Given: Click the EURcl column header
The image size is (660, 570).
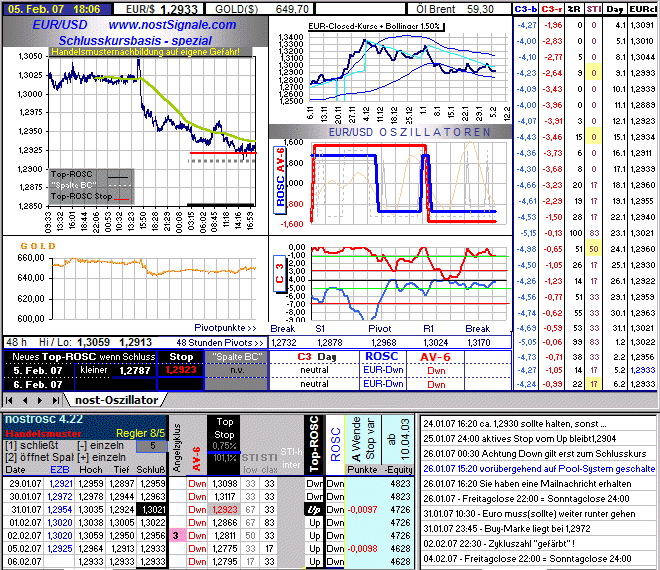Looking at the screenshot, I should [642, 9].
